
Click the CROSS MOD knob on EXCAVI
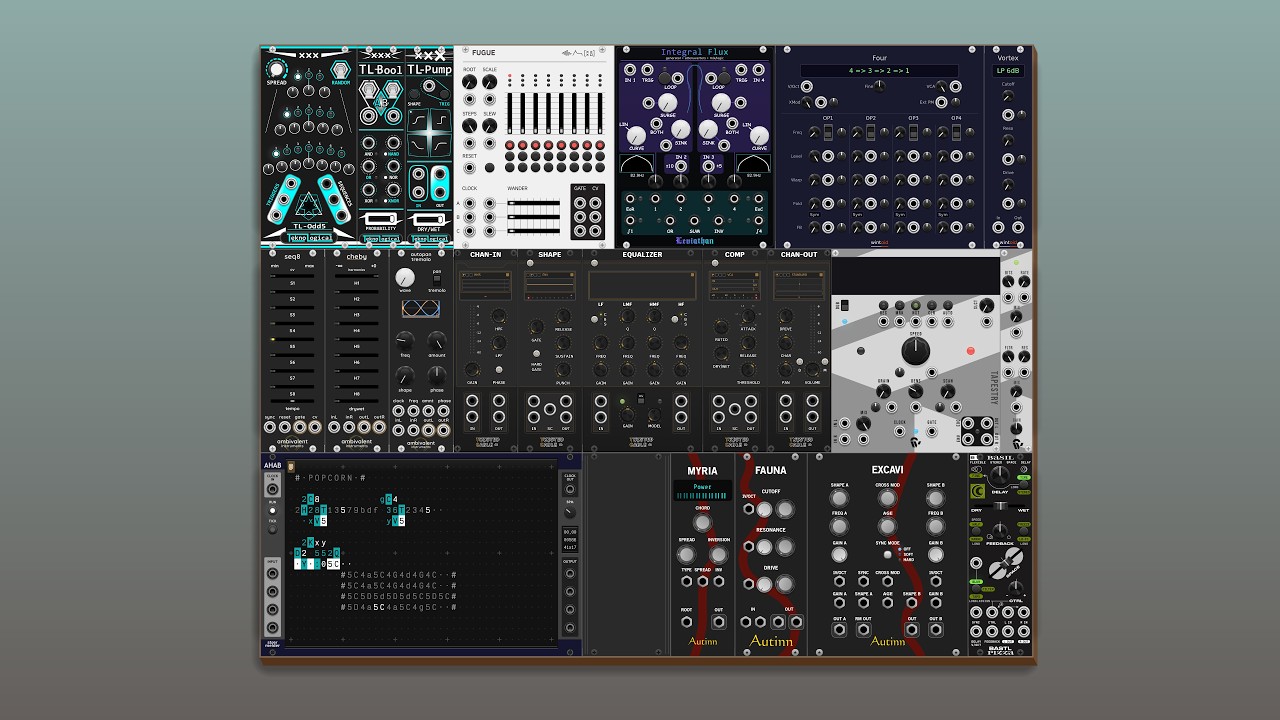pos(887,498)
